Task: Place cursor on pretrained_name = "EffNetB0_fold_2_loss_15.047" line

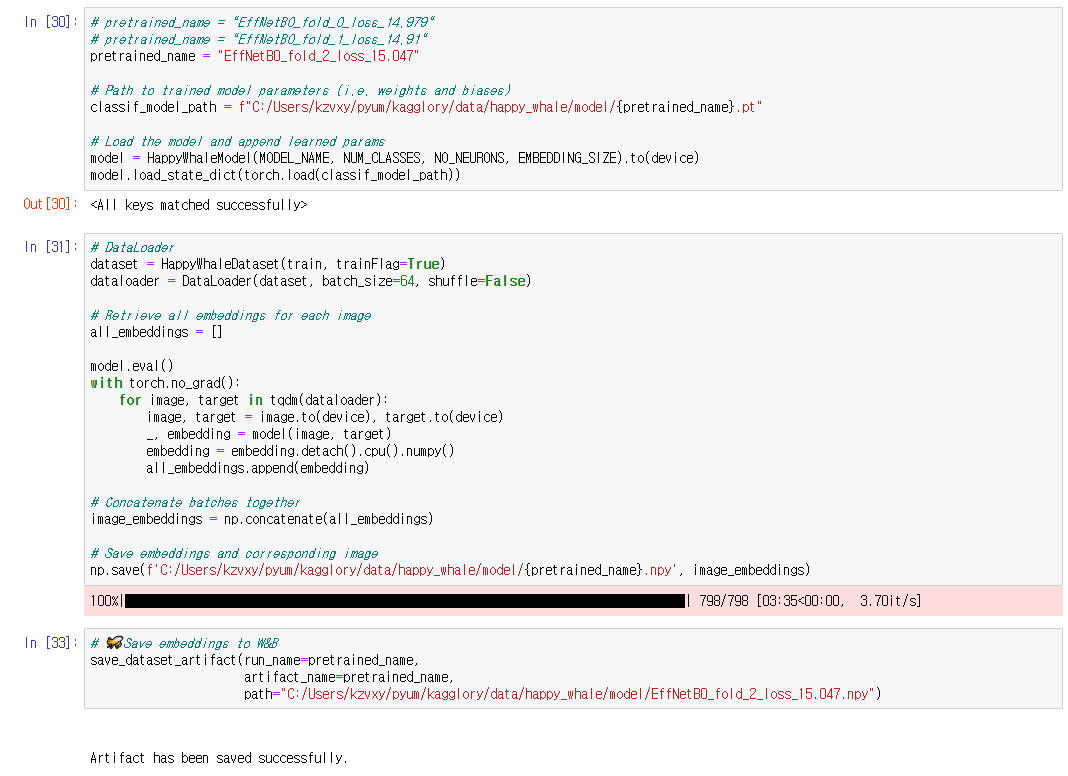Action: 255,57
